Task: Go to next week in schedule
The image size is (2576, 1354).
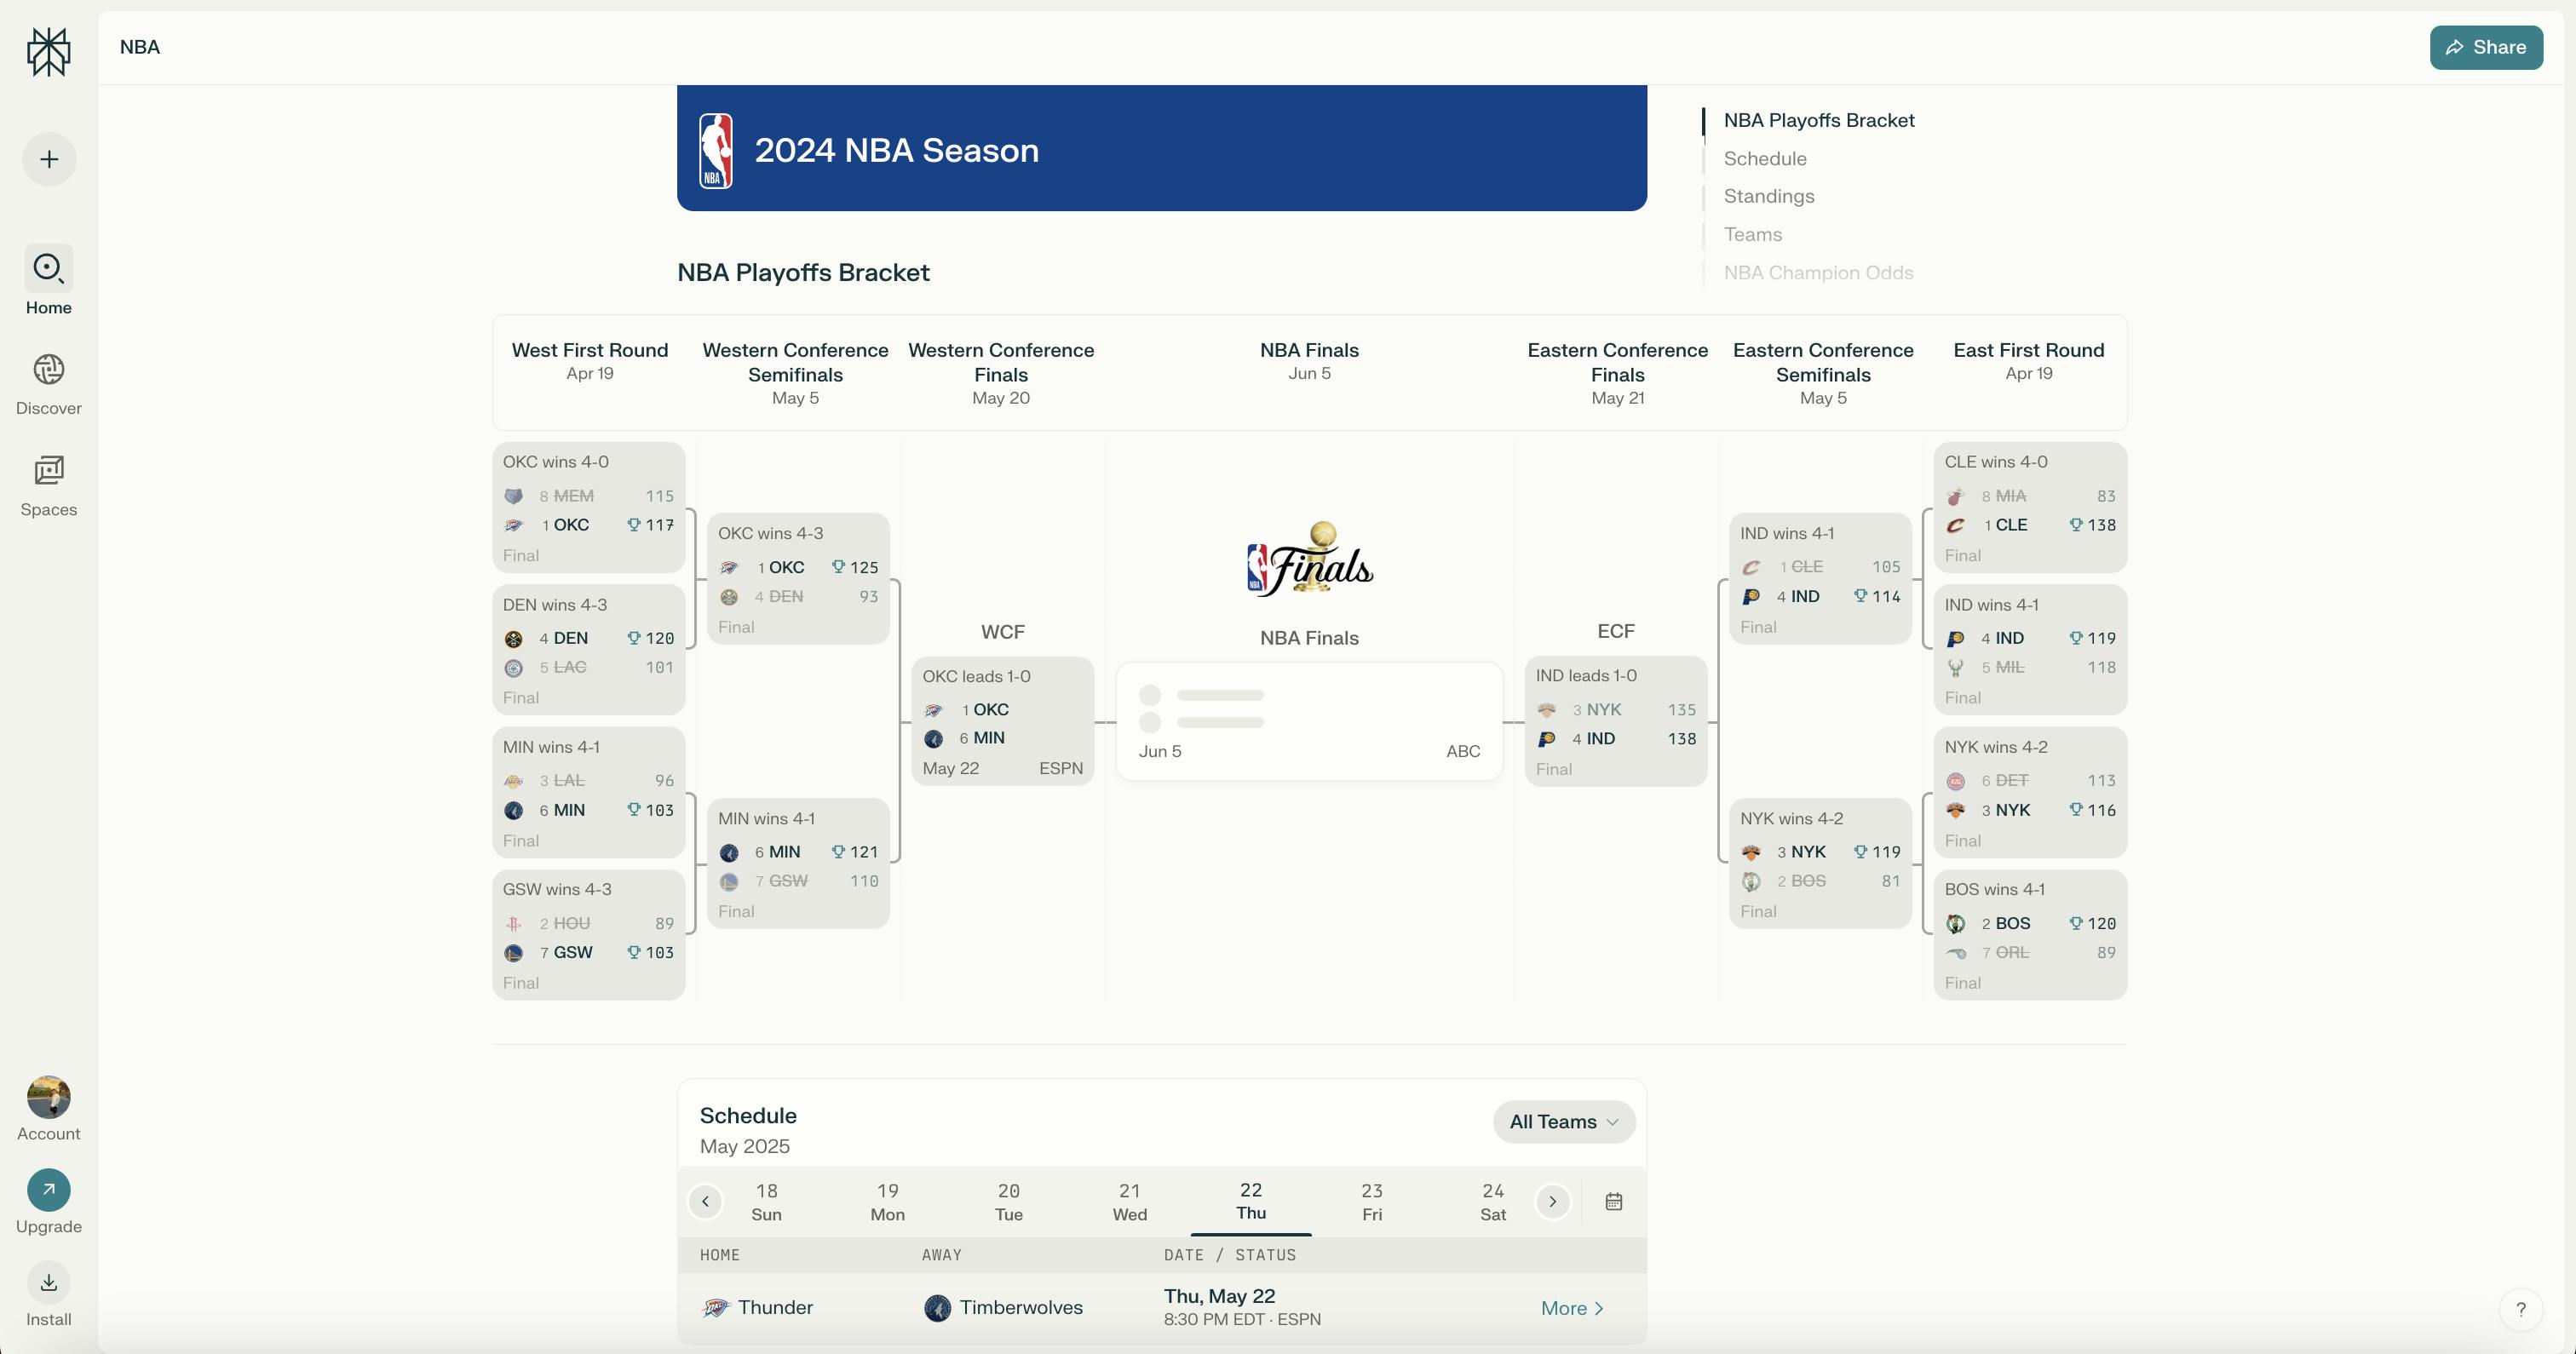Action: pyautogui.click(x=1552, y=1201)
